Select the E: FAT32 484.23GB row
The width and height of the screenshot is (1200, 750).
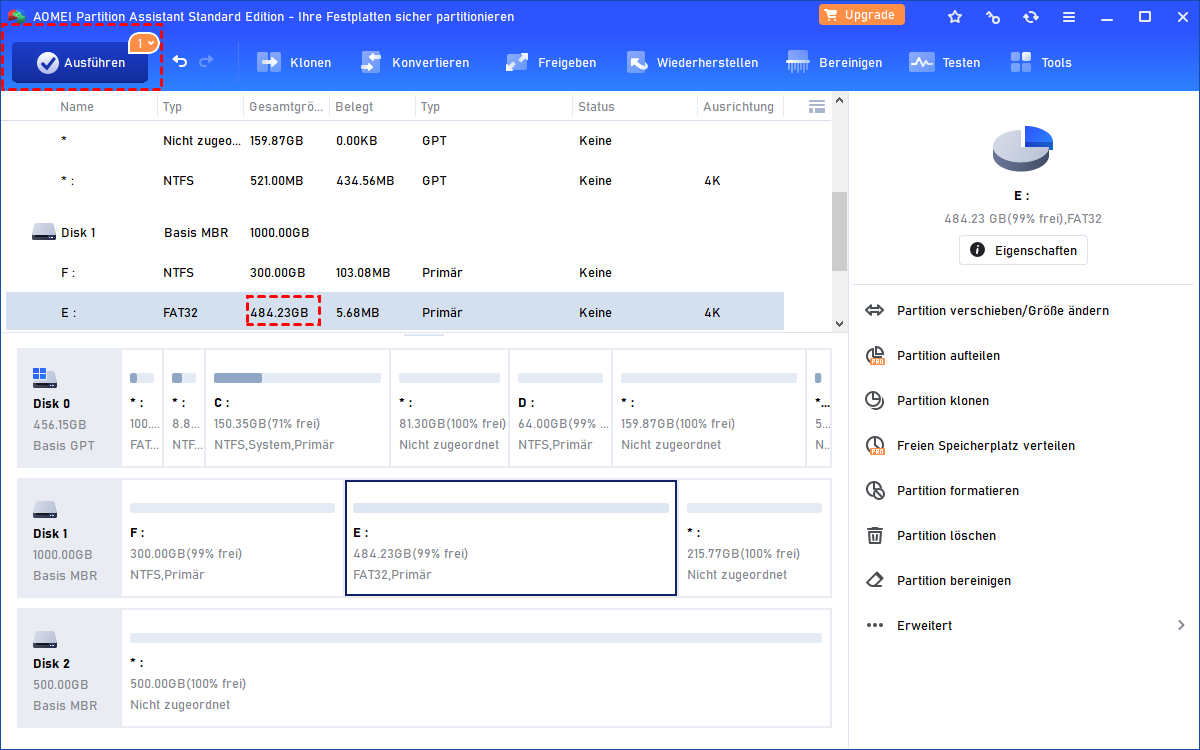395,312
